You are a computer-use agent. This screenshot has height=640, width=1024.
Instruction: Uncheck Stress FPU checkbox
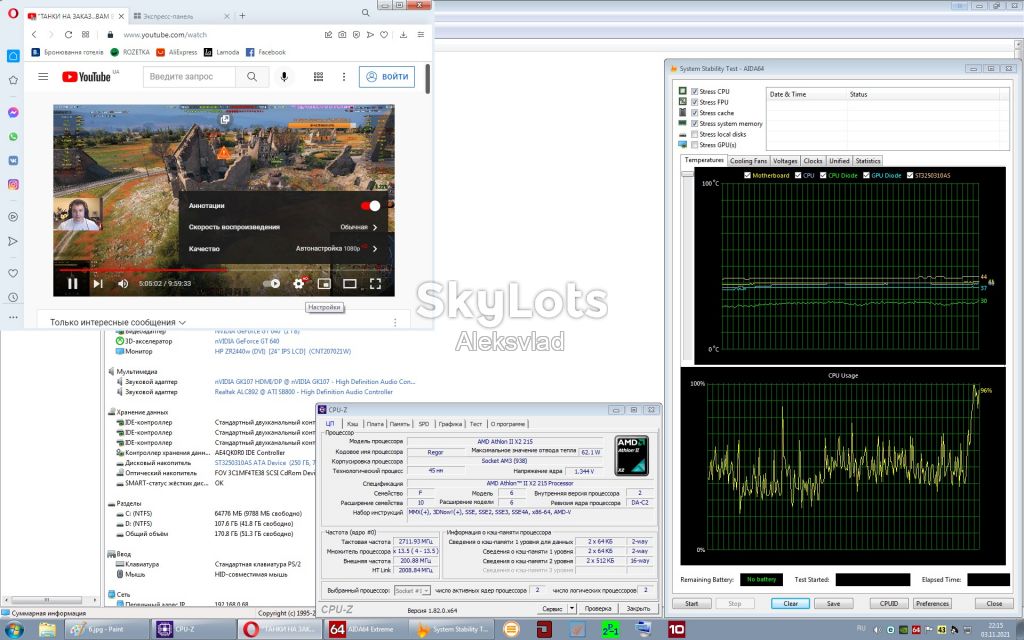click(x=694, y=102)
